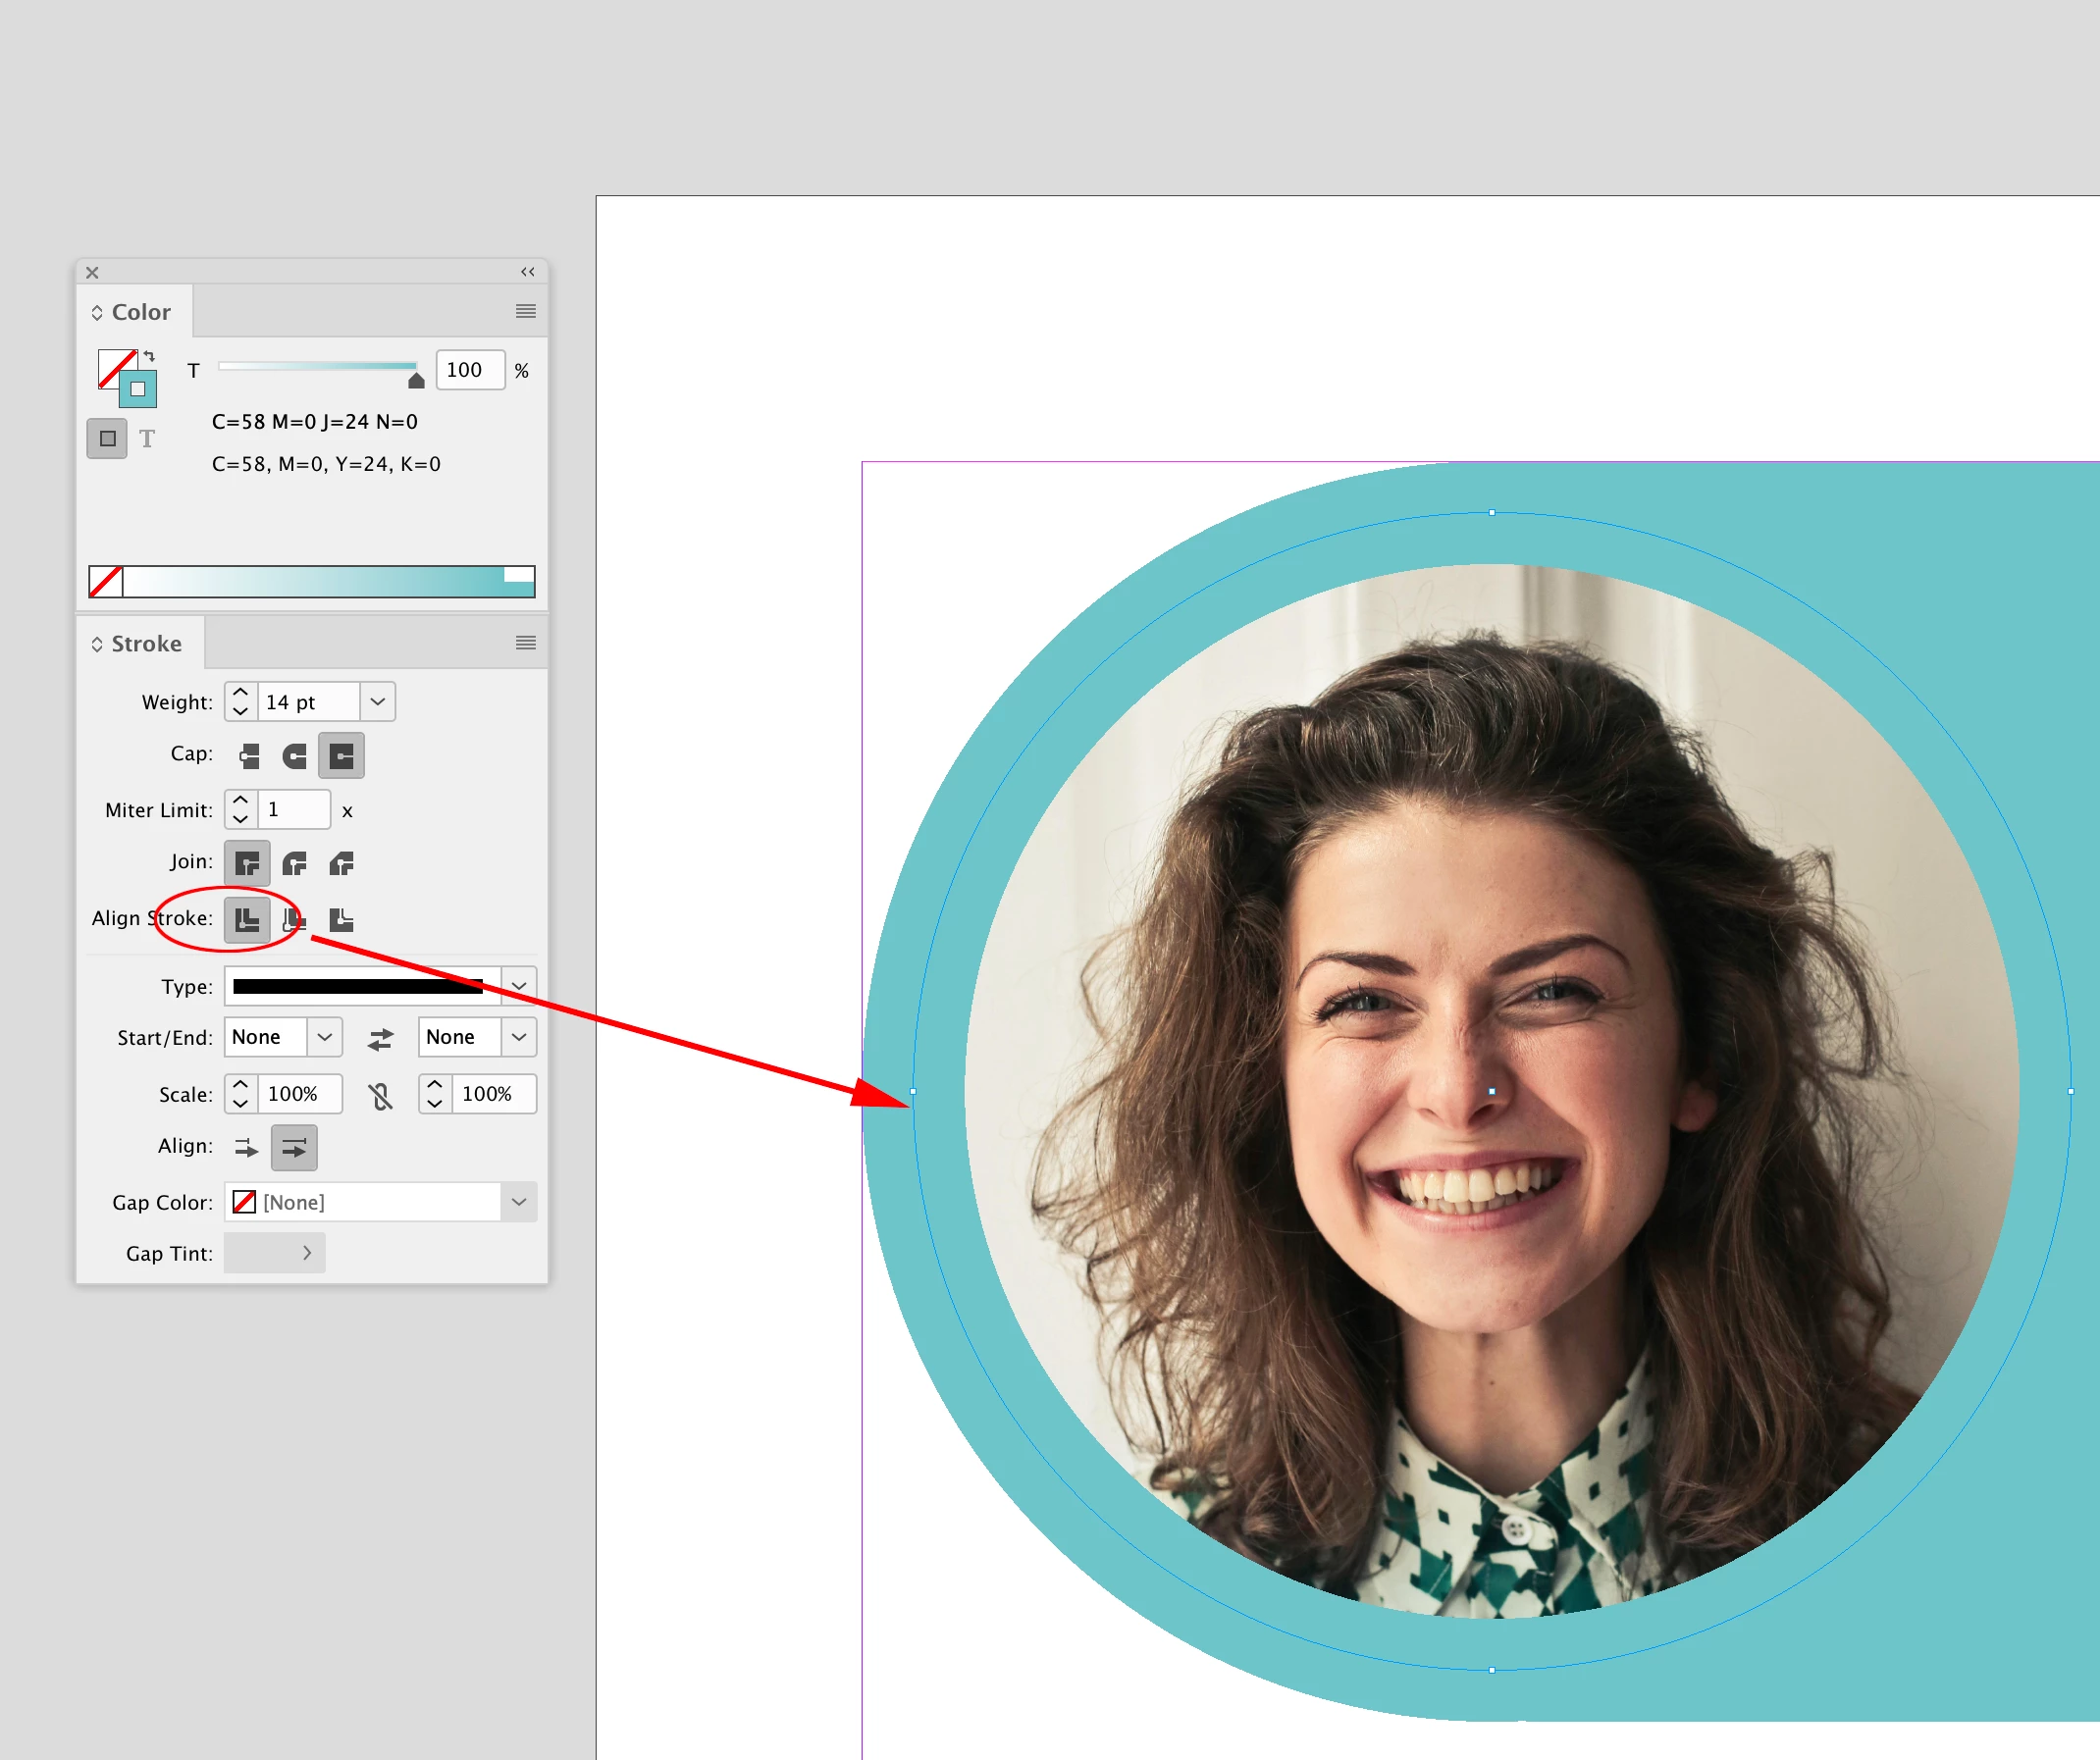Viewport: 2100px width, 1760px height.
Task: Click the Stroke panel tab
Action: (146, 643)
